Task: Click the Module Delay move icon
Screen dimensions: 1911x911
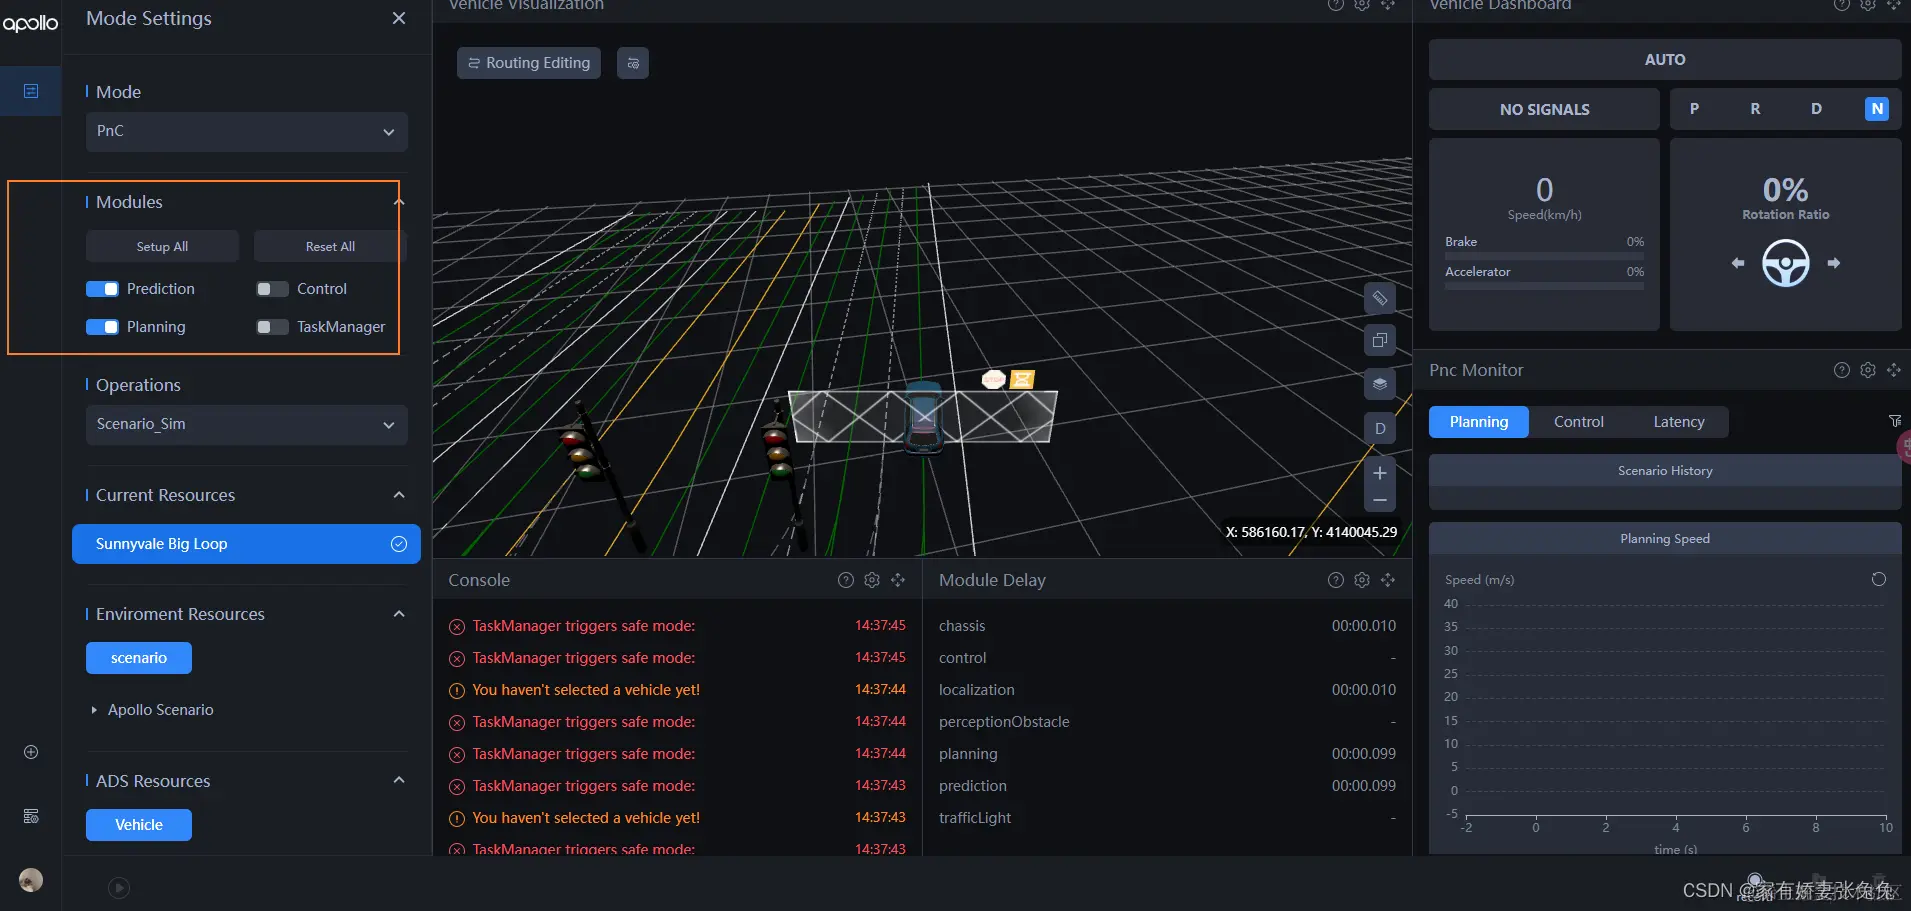Action: point(1388,580)
